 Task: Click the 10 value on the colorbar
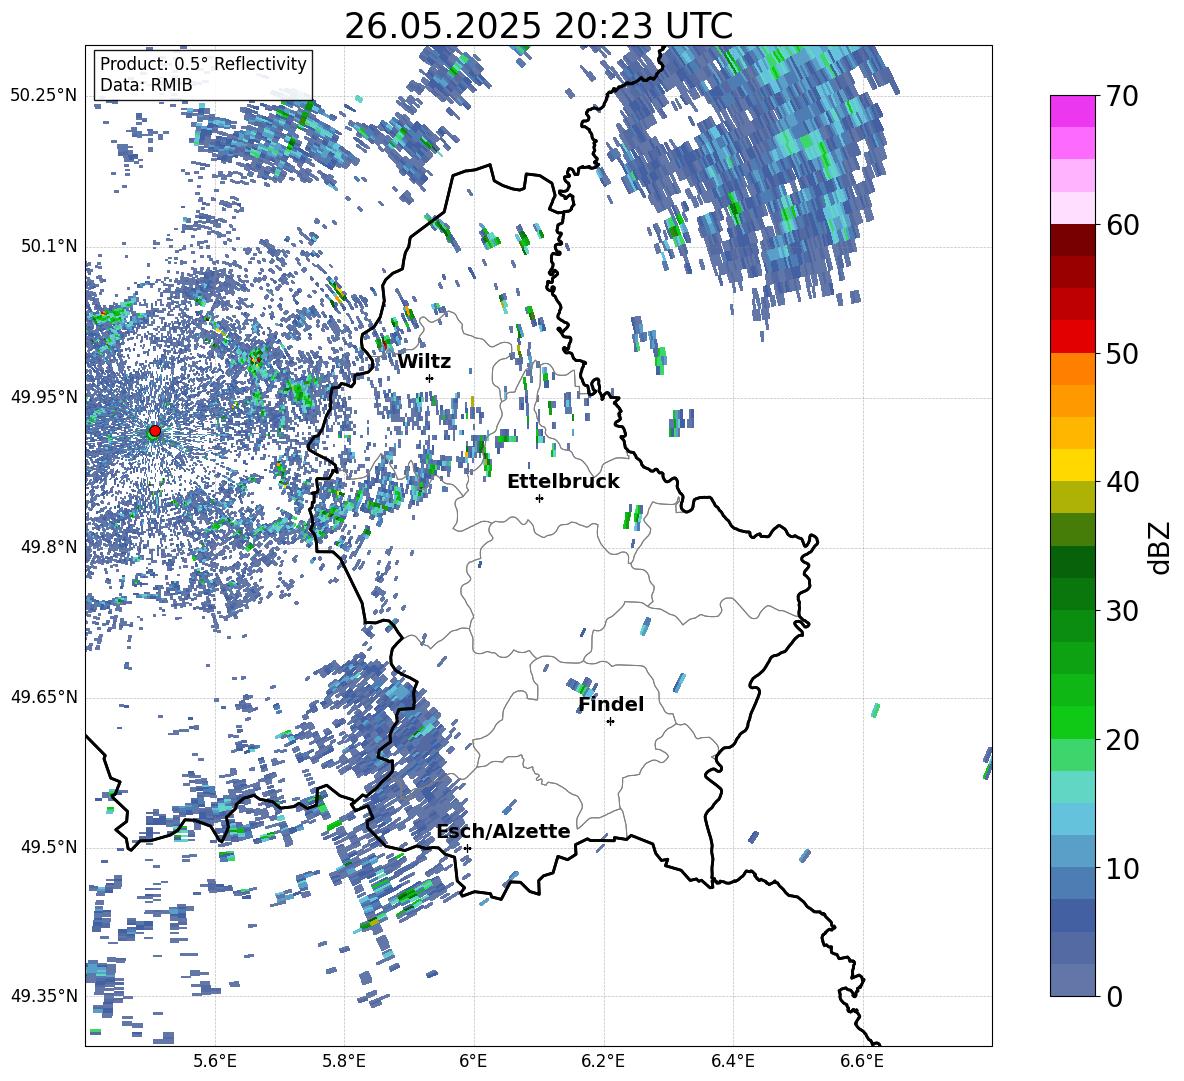pyautogui.click(x=1122, y=868)
